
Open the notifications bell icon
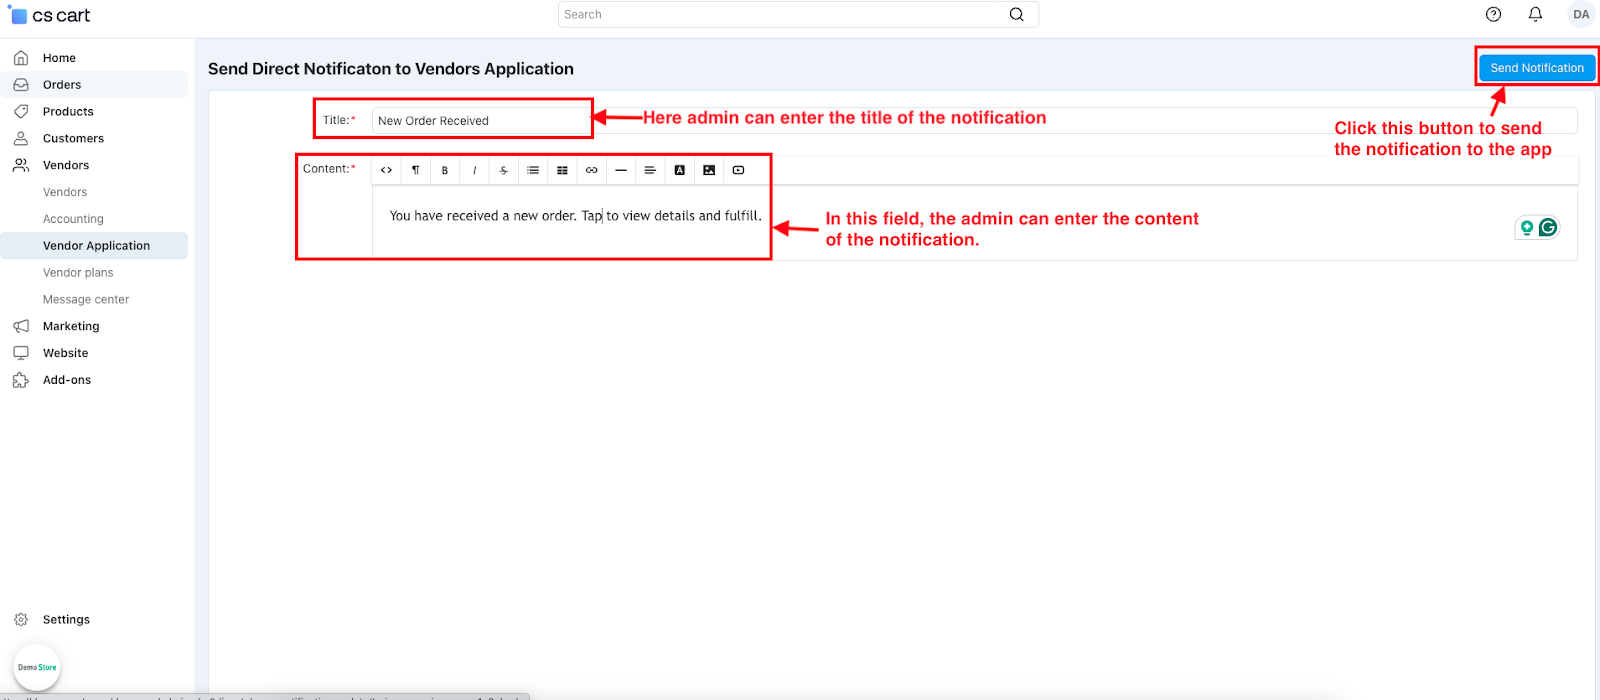coord(1535,14)
